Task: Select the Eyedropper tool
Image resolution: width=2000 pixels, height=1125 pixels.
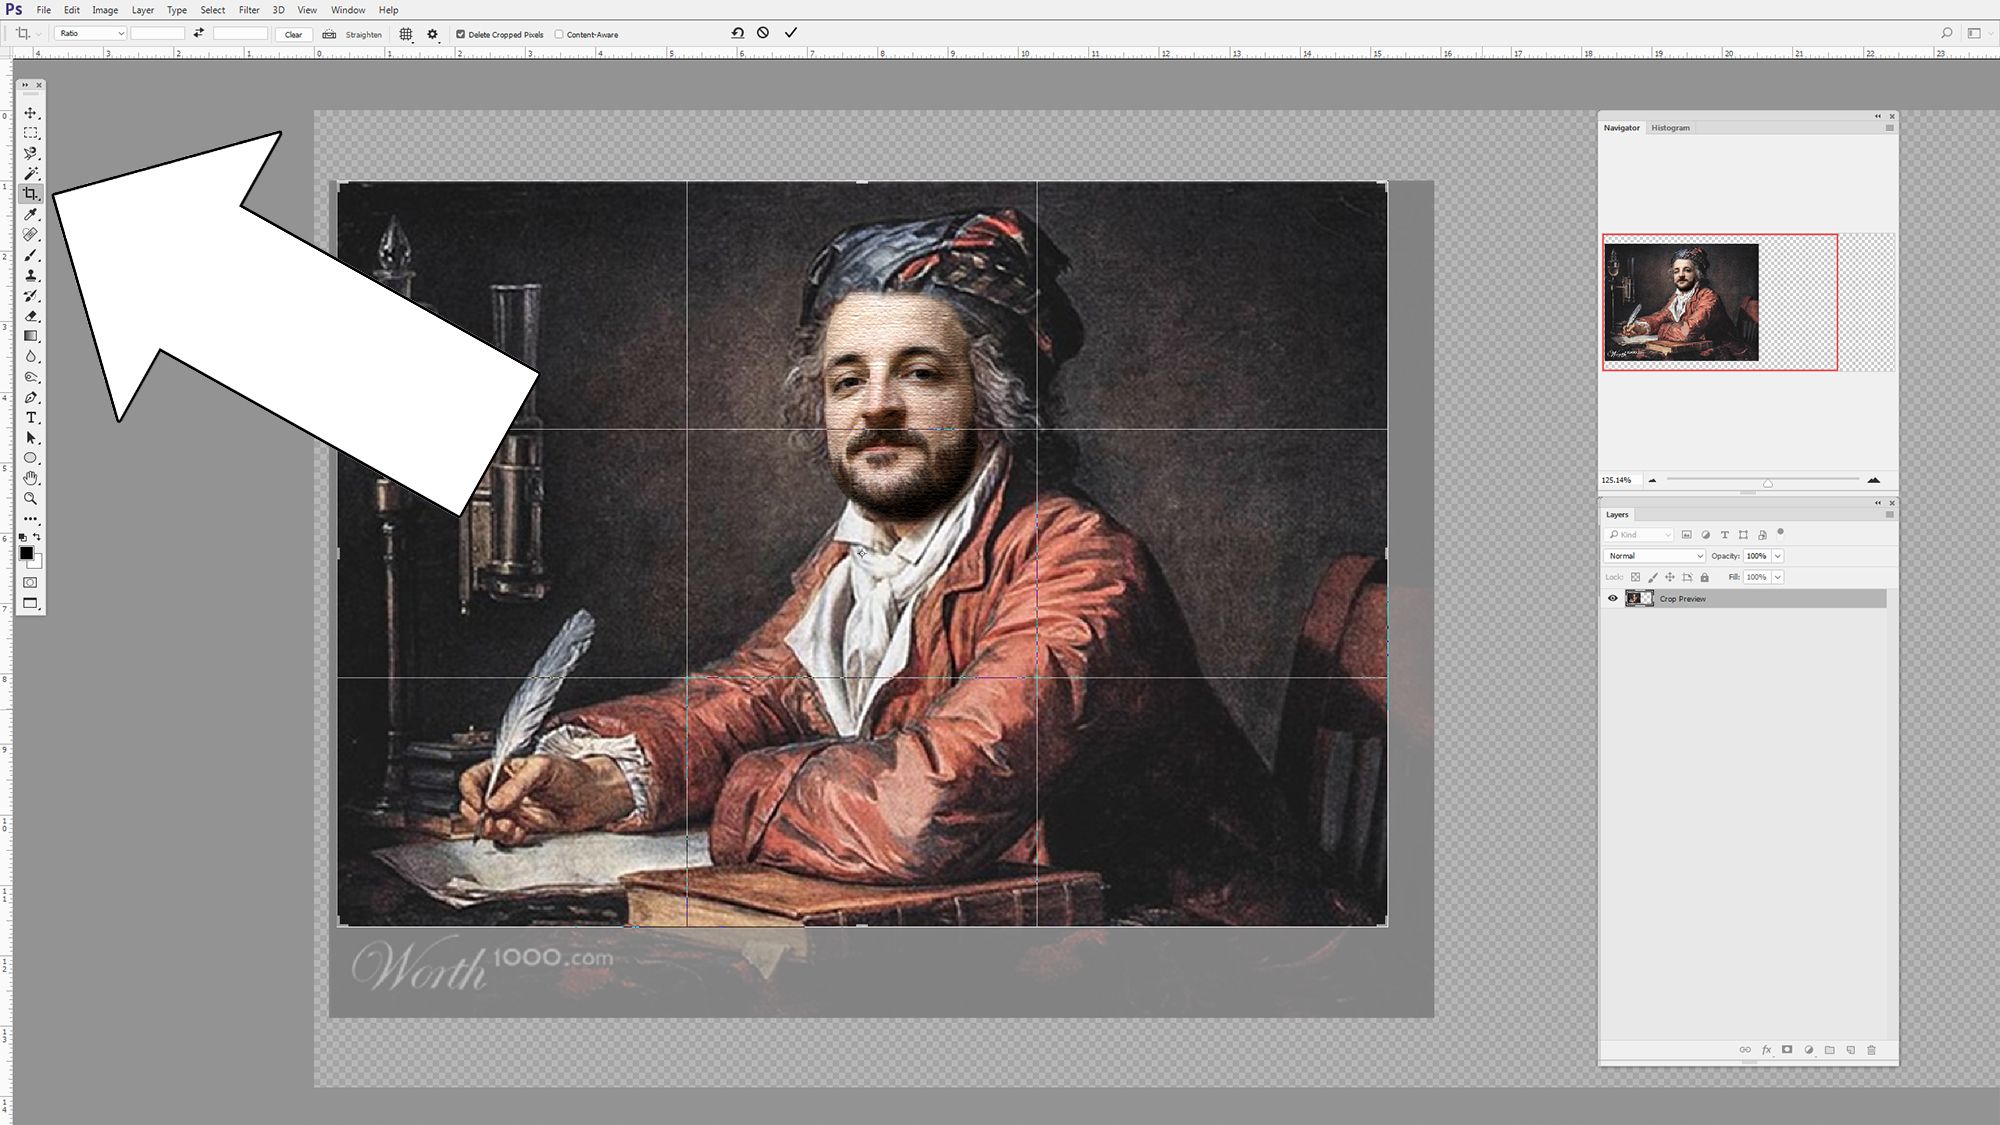Action: point(31,215)
